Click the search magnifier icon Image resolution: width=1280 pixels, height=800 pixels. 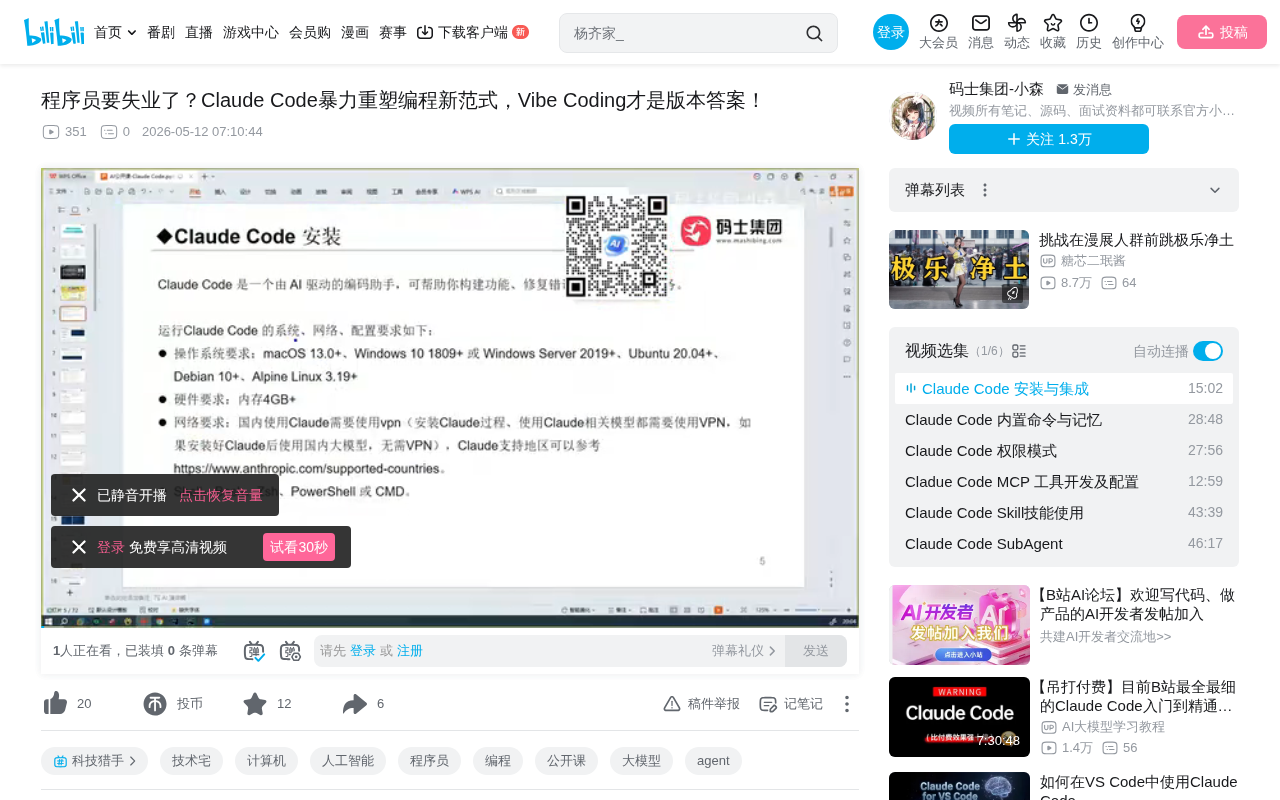[814, 33]
